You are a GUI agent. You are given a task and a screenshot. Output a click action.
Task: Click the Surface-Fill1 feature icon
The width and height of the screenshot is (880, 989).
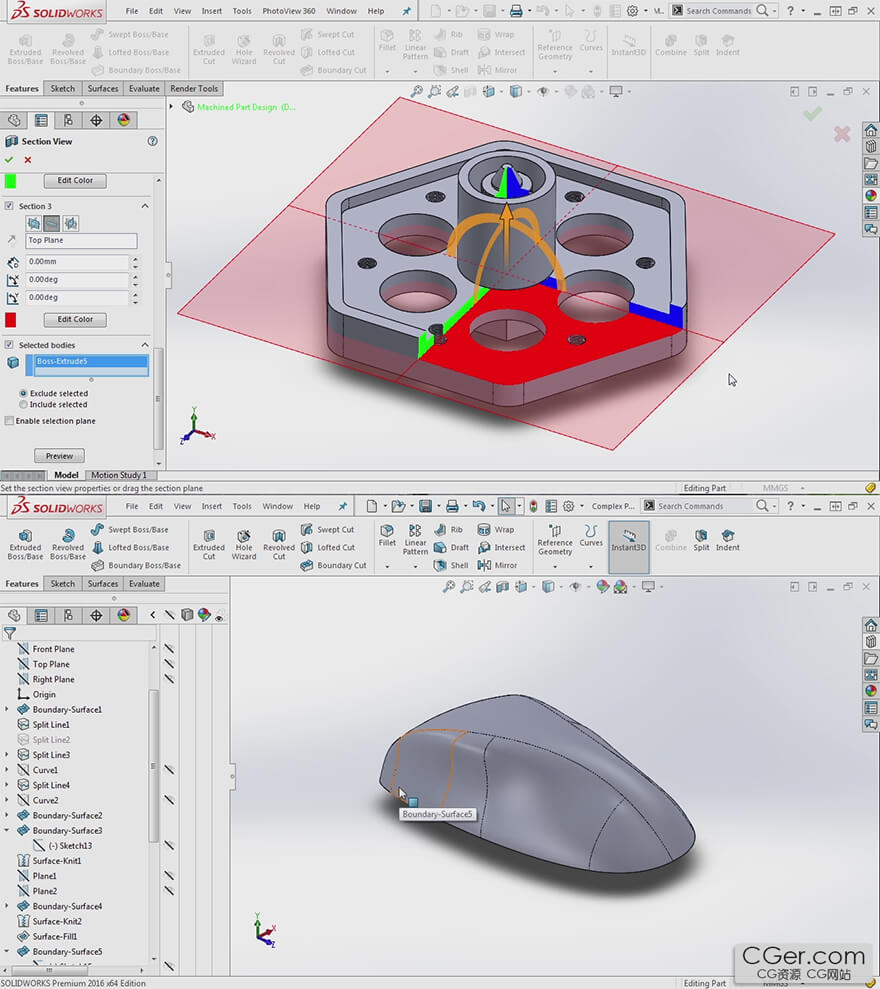(x=23, y=937)
